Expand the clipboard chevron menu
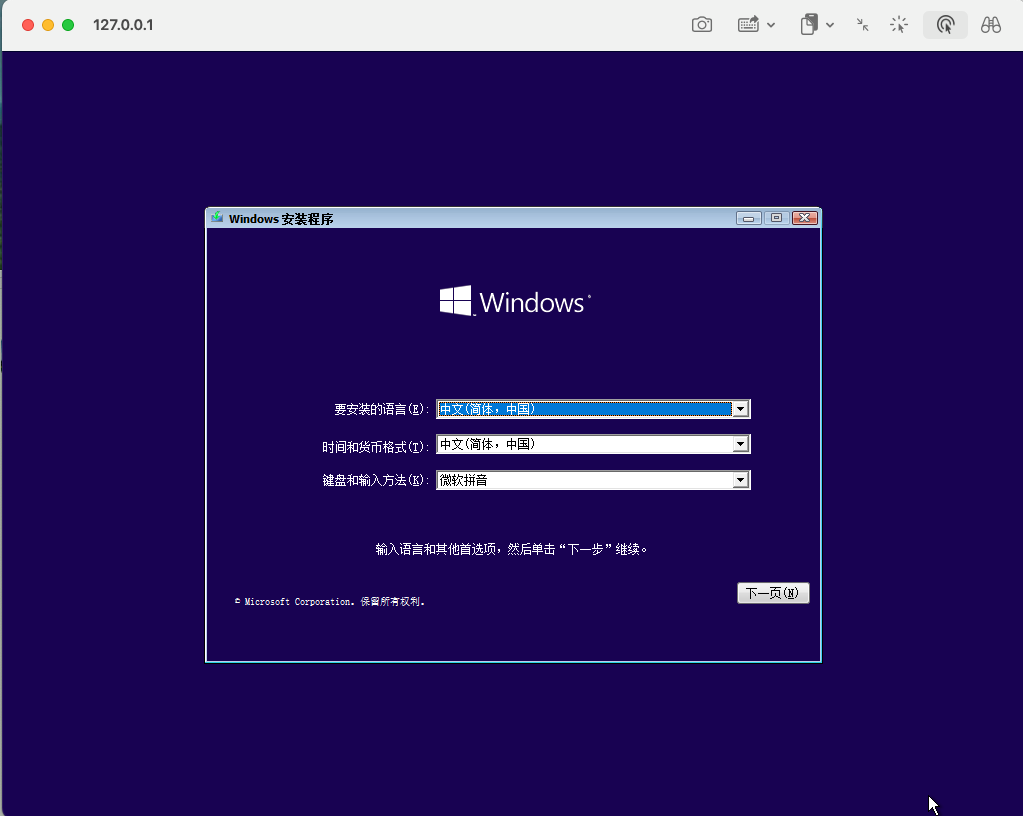Image resolution: width=1023 pixels, height=816 pixels. [x=830, y=26]
